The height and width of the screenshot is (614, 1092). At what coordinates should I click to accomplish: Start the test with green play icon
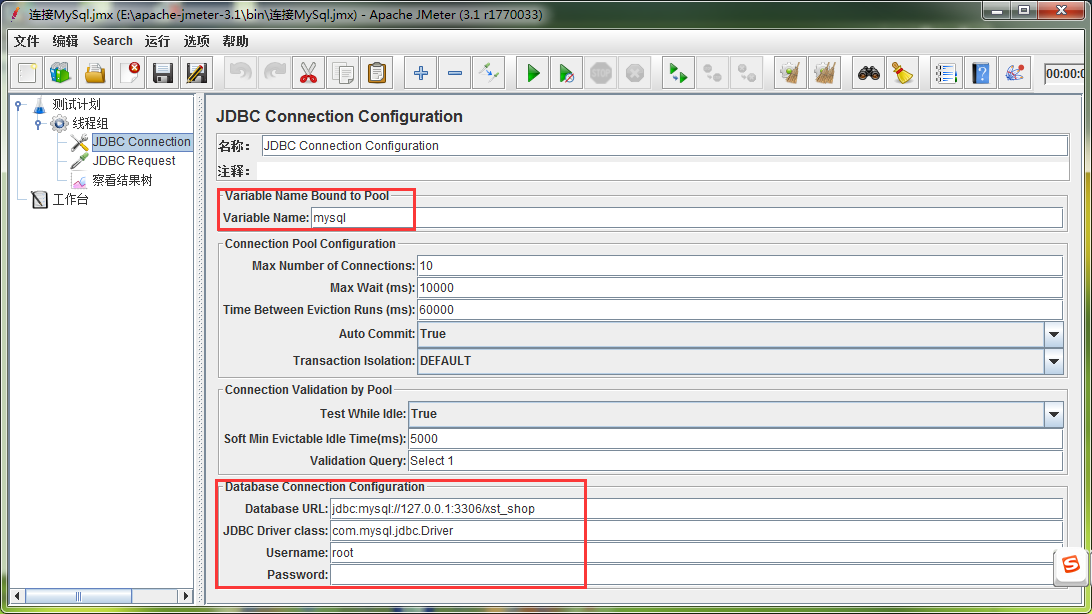point(533,73)
